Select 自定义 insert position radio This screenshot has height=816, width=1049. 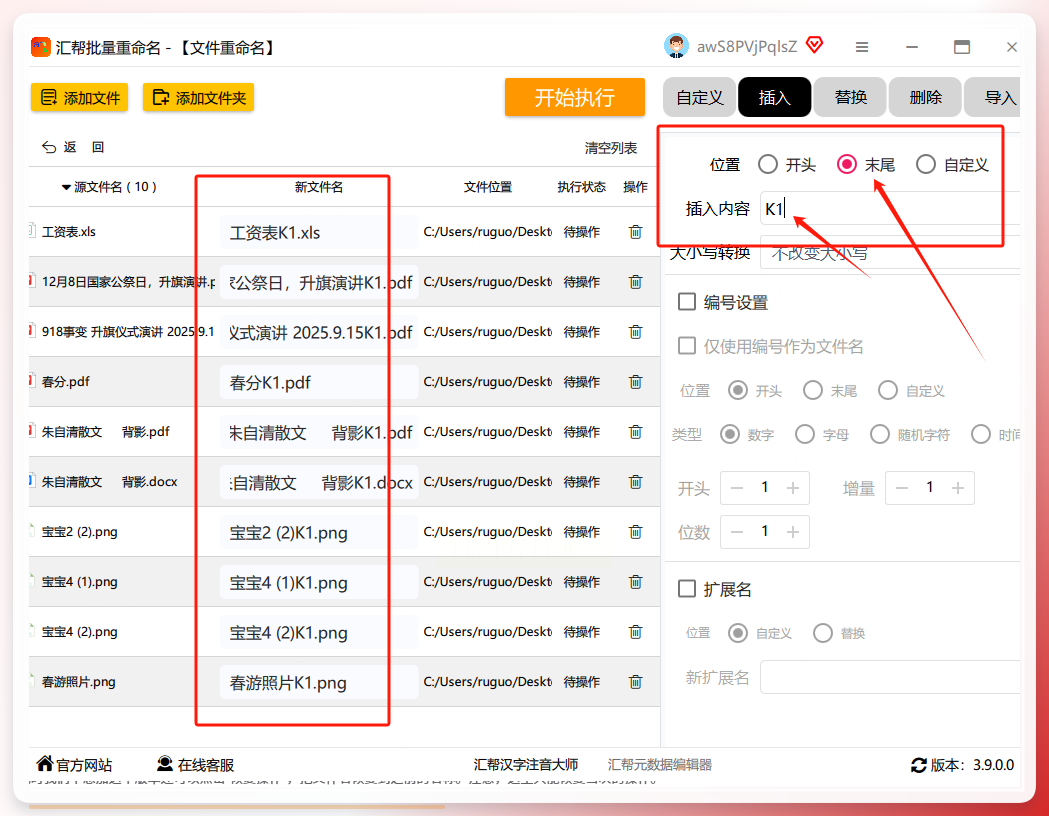click(926, 165)
